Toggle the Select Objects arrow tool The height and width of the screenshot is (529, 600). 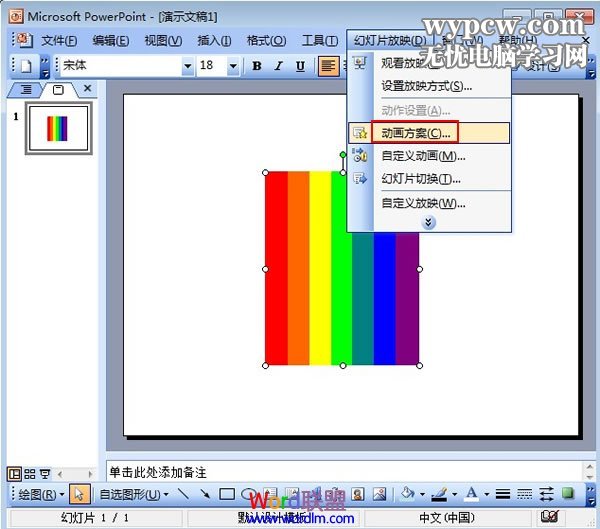[80, 494]
